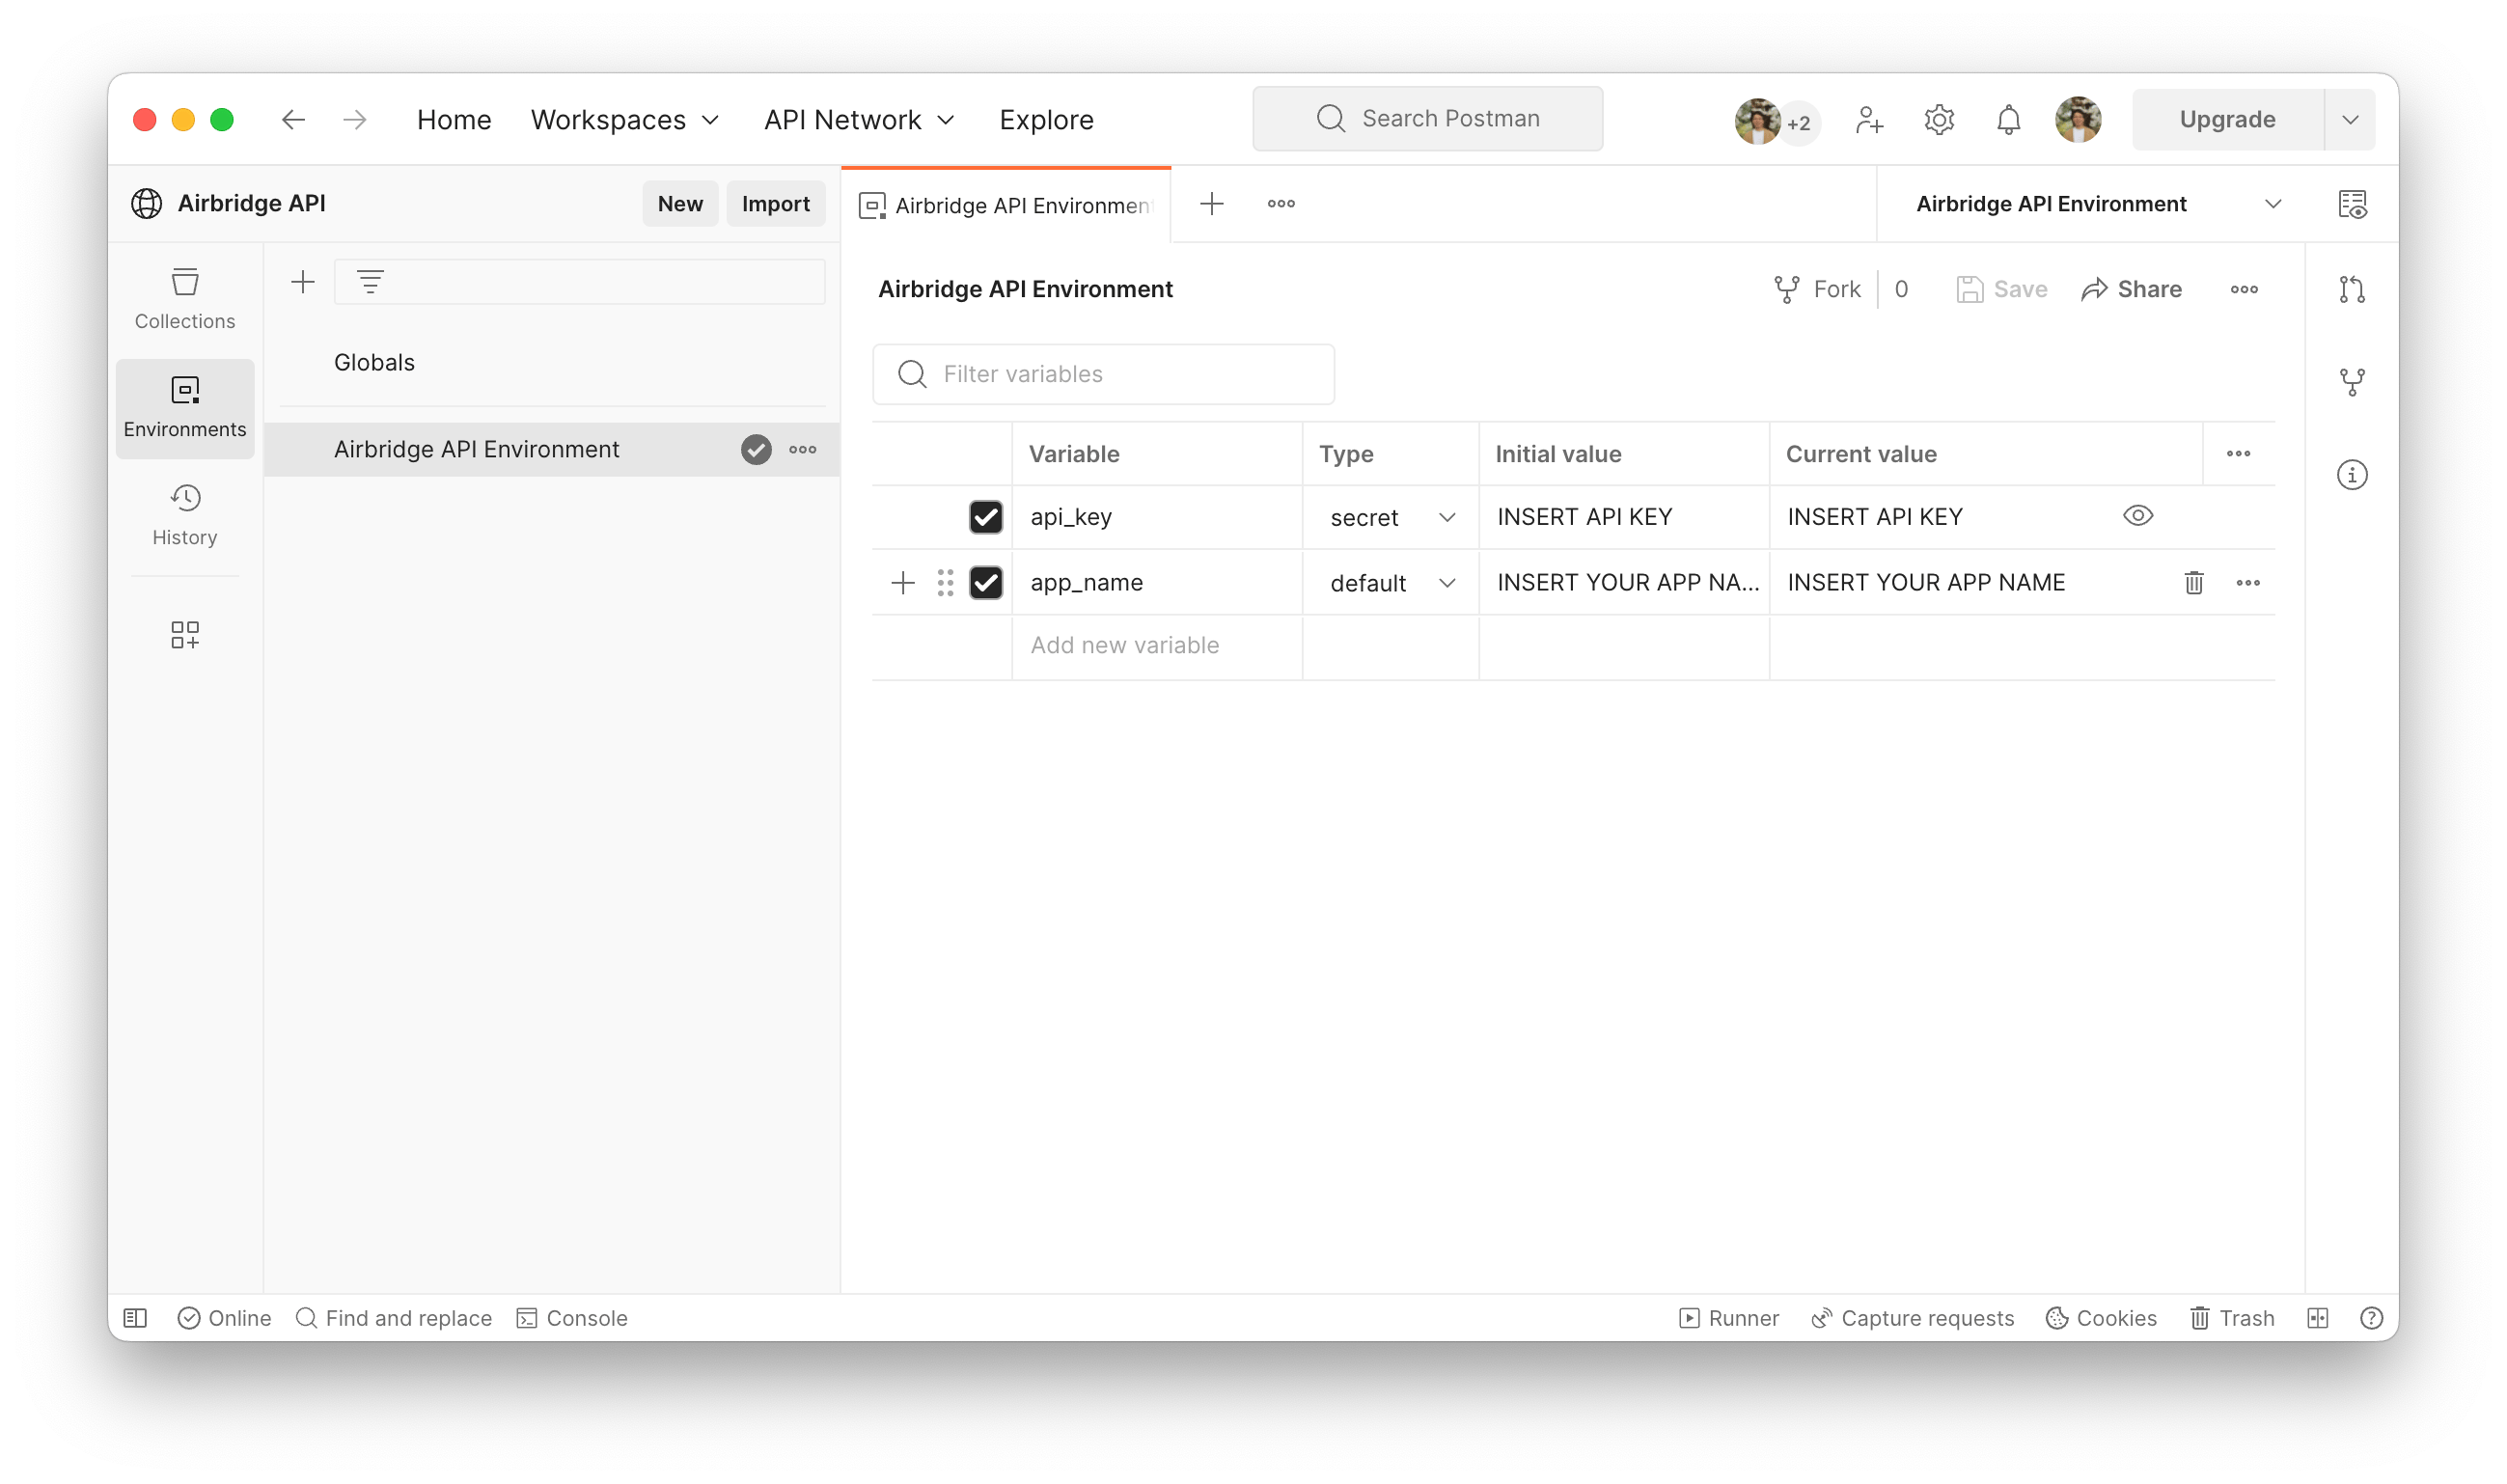The height and width of the screenshot is (1484, 2507).
Task: Open the Runner
Action: coord(1729,1318)
